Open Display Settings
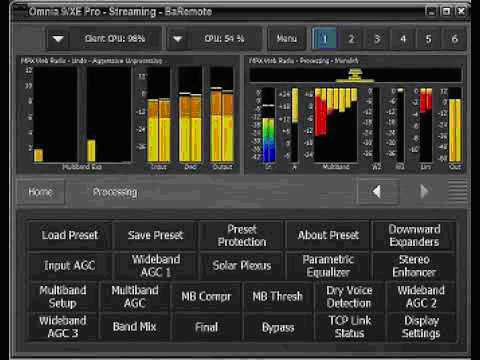This screenshot has width=480, height=360. pos(421,327)
